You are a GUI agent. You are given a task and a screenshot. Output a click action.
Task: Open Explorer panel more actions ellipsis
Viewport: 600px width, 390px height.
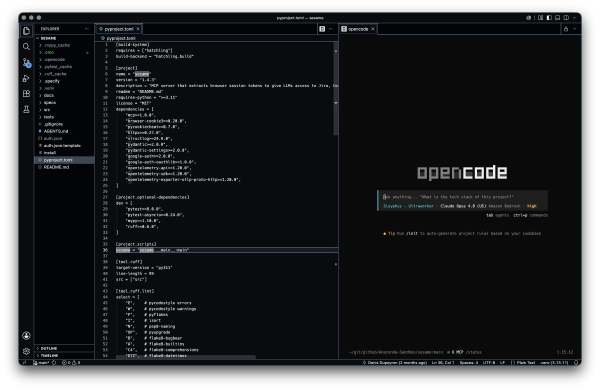click(87, 29)
